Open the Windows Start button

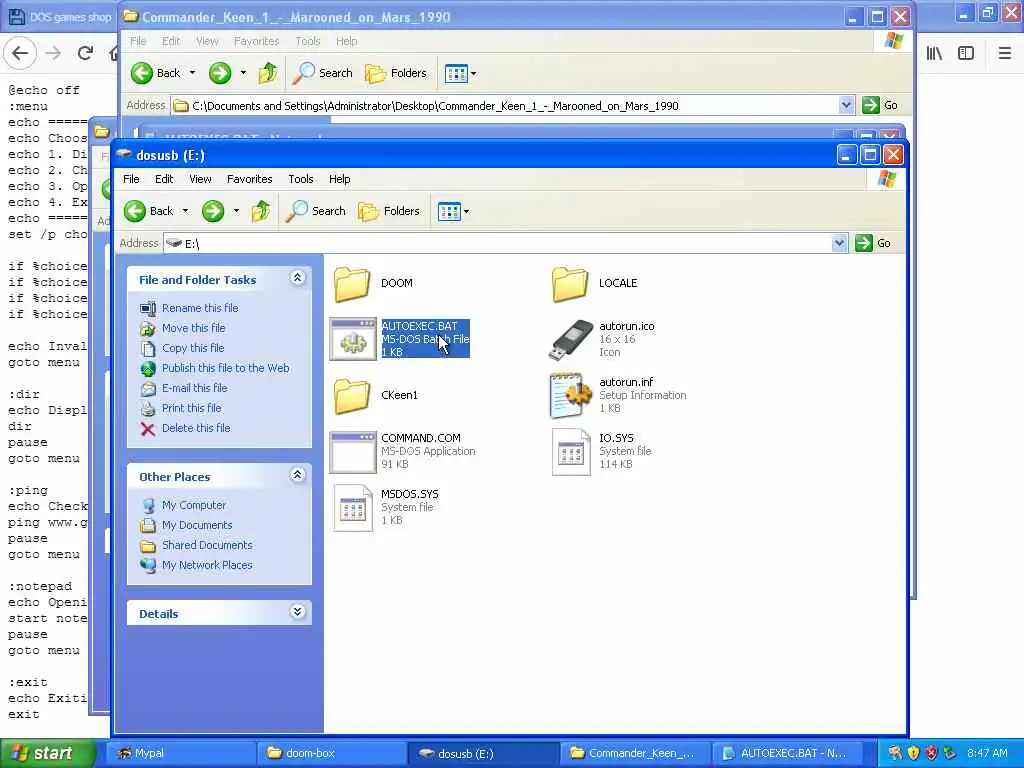(x=47, y=753)
